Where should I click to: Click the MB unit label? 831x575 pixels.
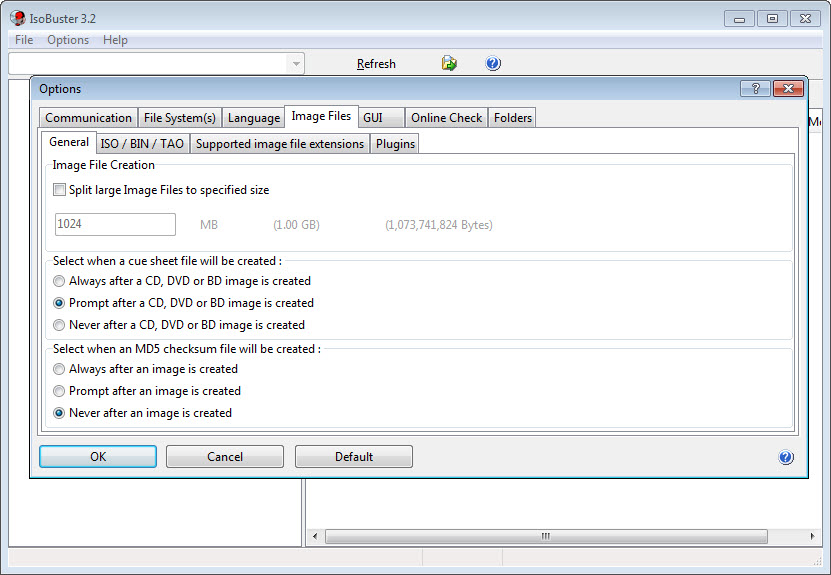pyautogui.click(x=209, y=225)
